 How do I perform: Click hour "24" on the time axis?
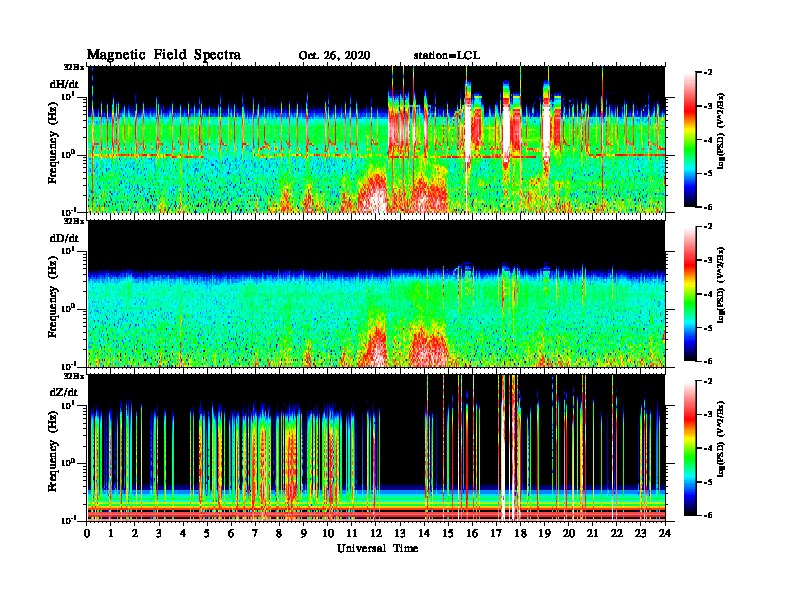[665, 533]
